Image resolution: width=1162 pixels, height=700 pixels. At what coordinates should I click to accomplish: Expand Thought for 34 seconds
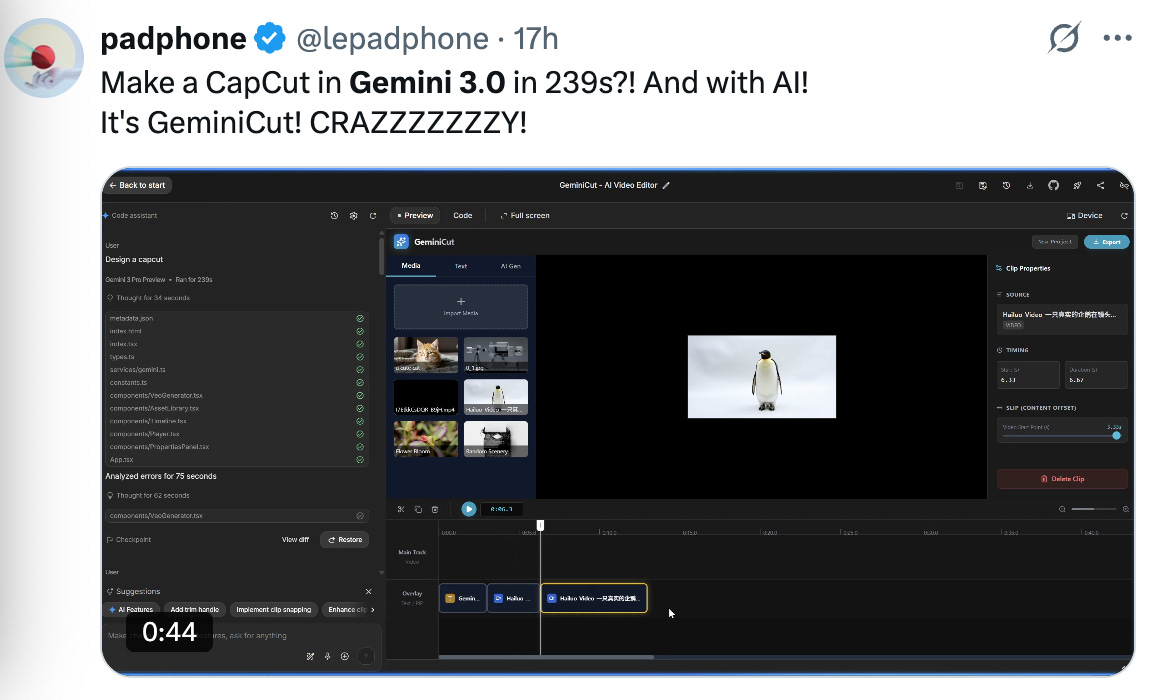pyautogui.click(x=153, y=298)
